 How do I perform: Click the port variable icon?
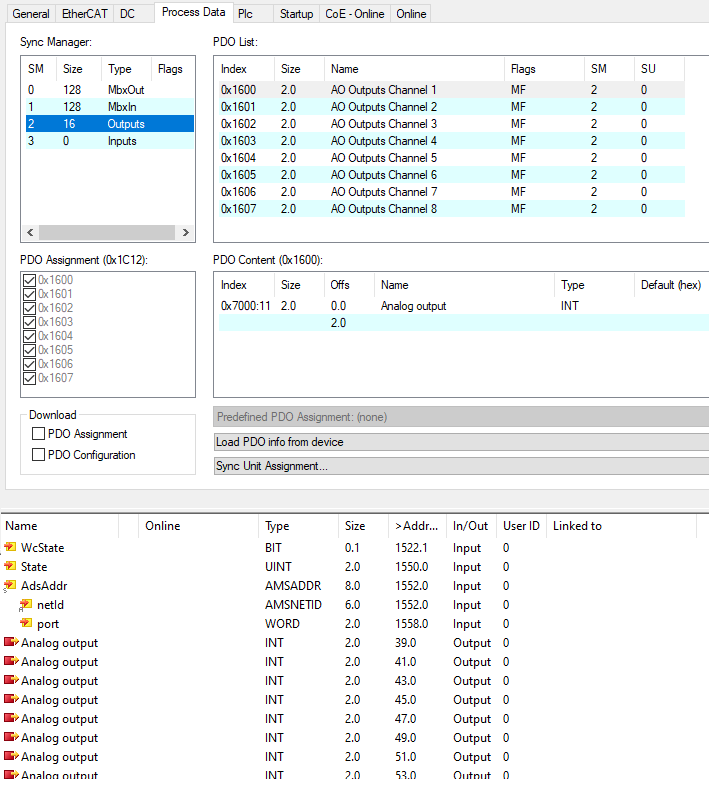pos(26,623)
